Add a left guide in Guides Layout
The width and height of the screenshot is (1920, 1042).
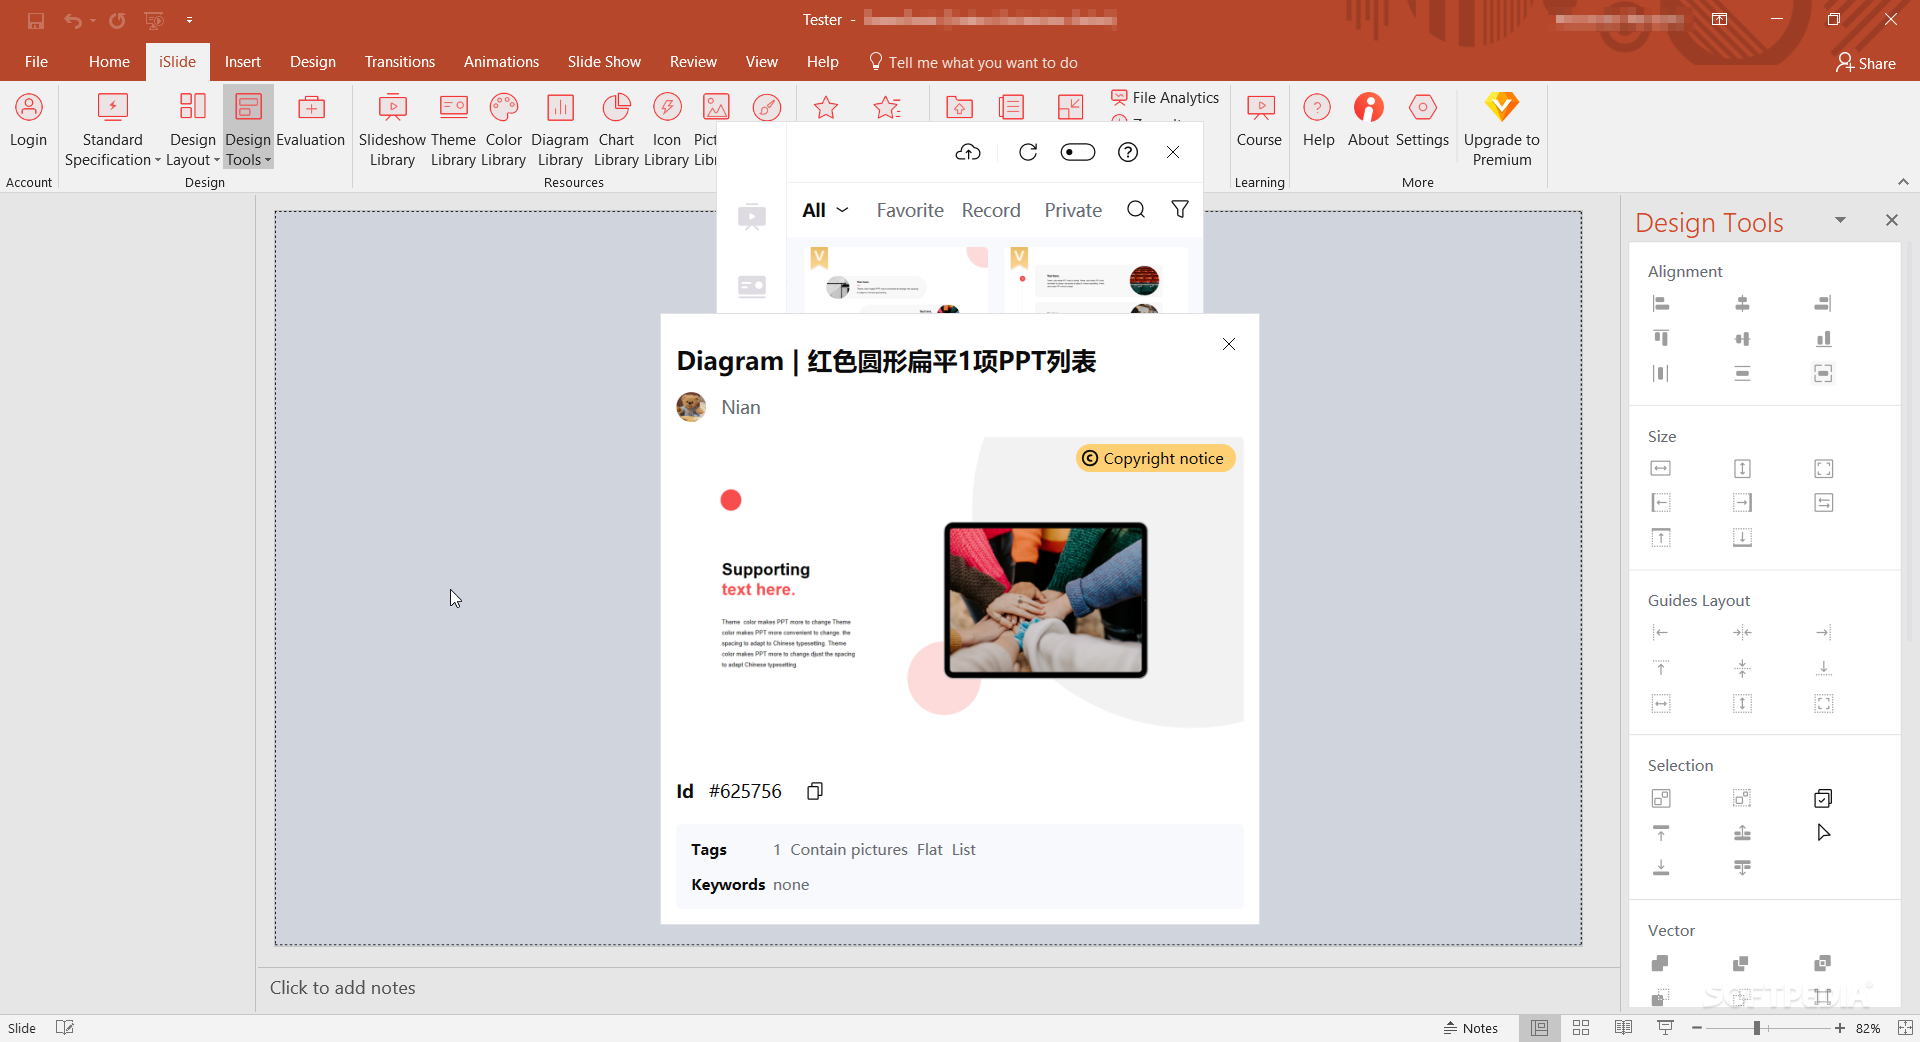point(1661,632)
